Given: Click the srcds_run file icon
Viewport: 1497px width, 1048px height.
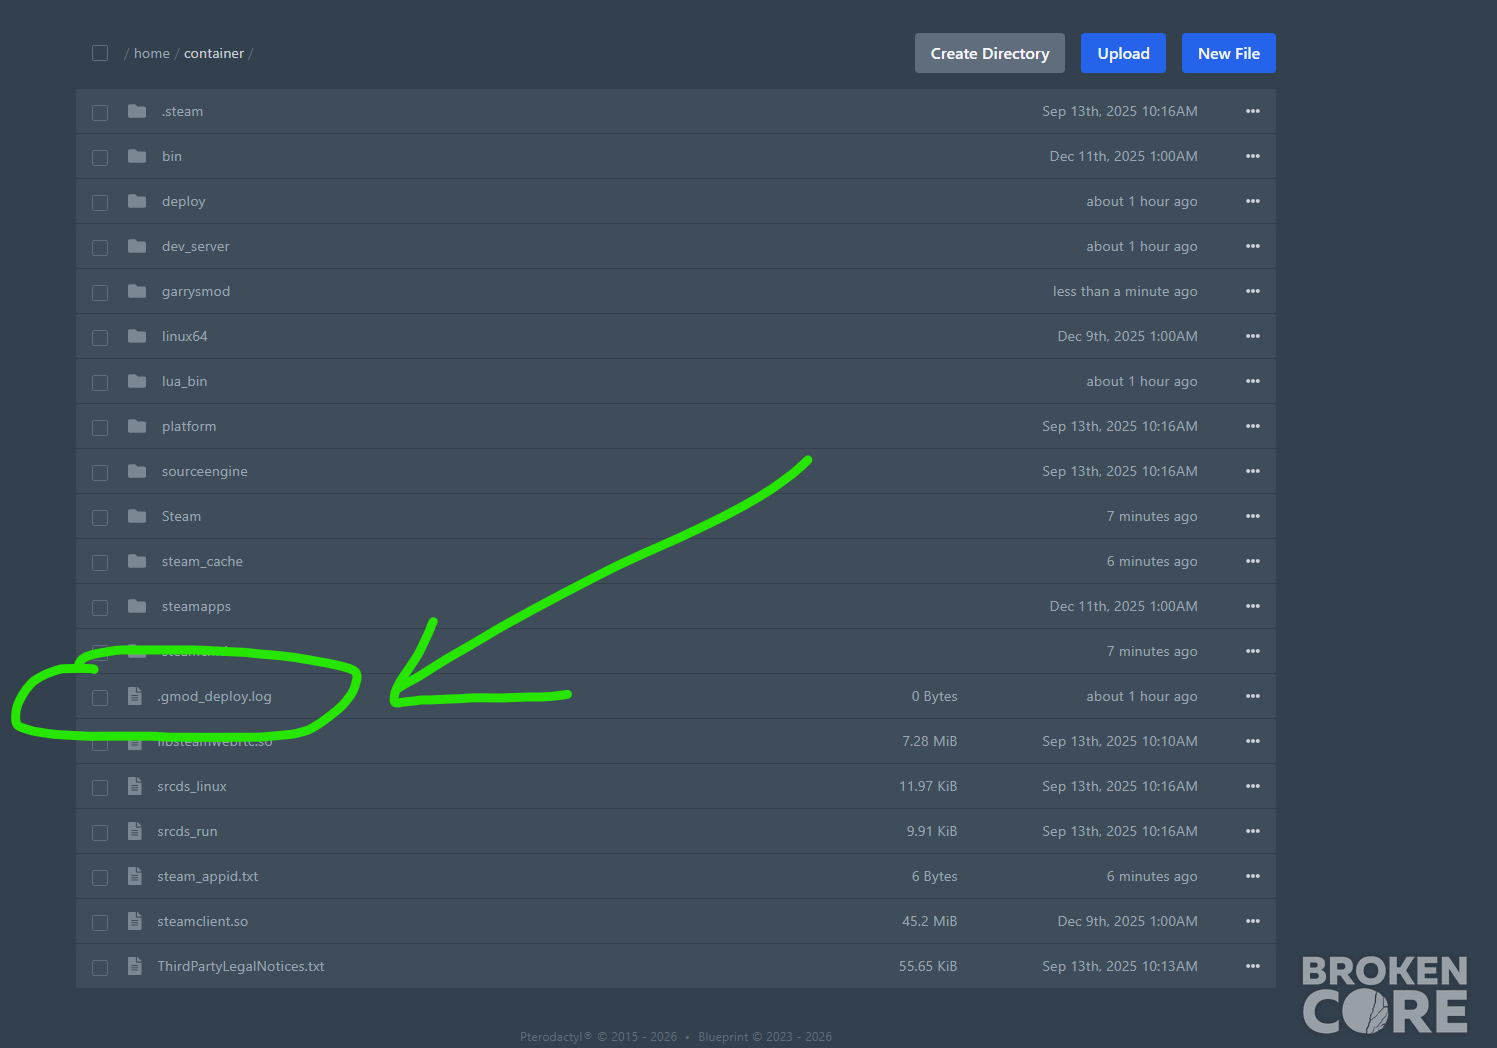Looking at the screenshot, I should coord(135,831).
